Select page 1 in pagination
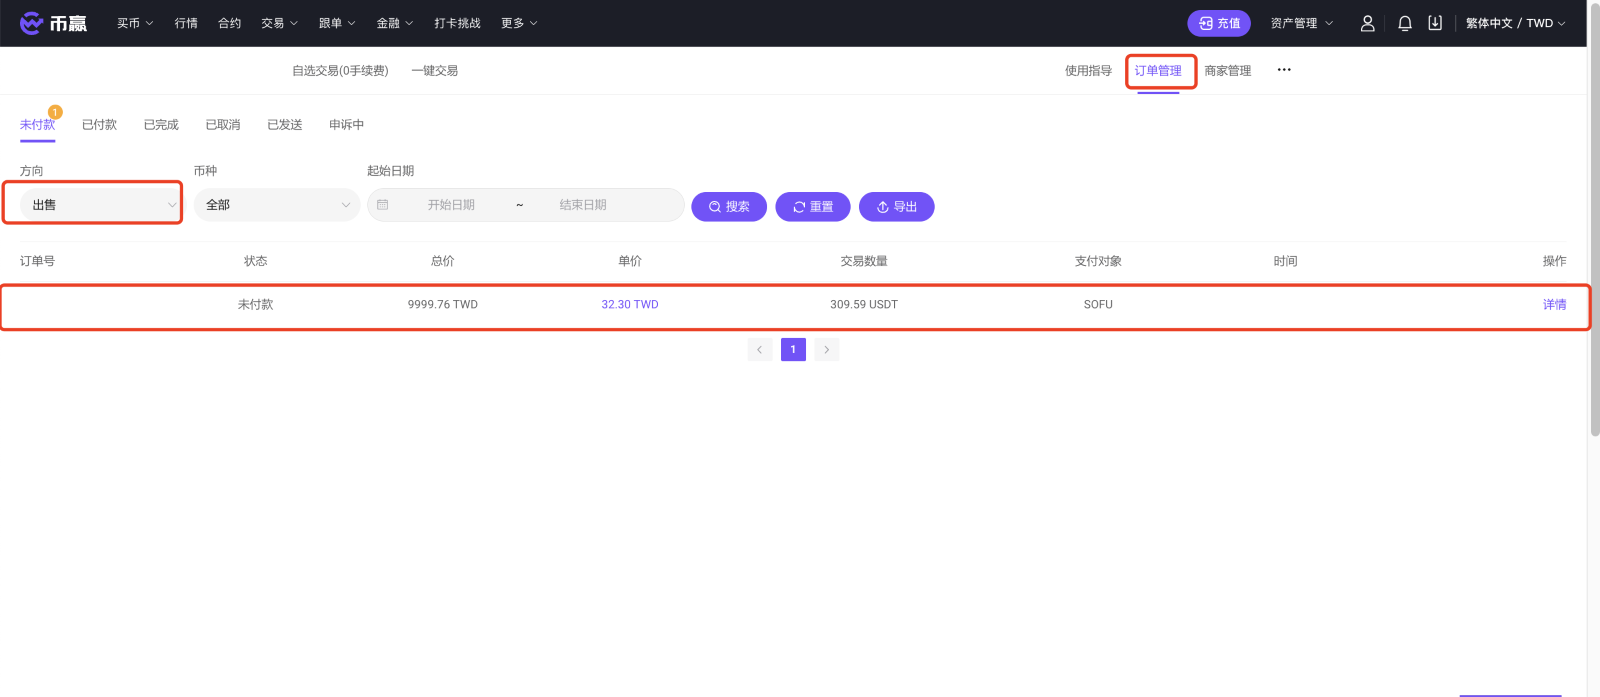This screenshot has height=697, width=1600. (x=793, y=349)
